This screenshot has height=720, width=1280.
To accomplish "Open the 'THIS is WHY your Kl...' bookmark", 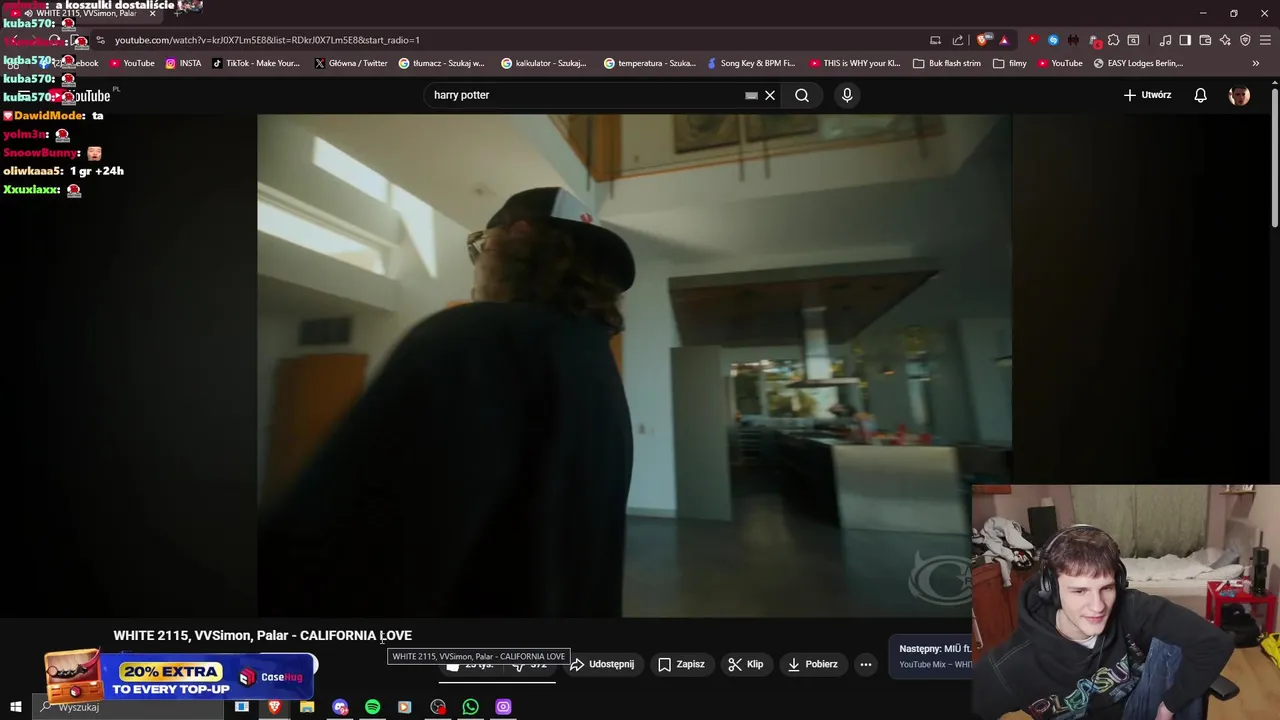I will click(855, 63).
